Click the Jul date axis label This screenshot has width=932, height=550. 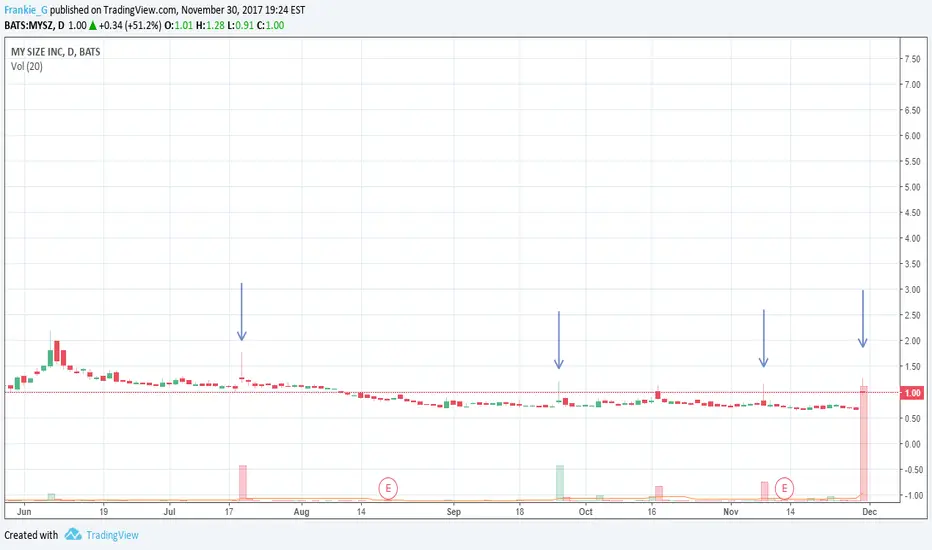(169, 511)
